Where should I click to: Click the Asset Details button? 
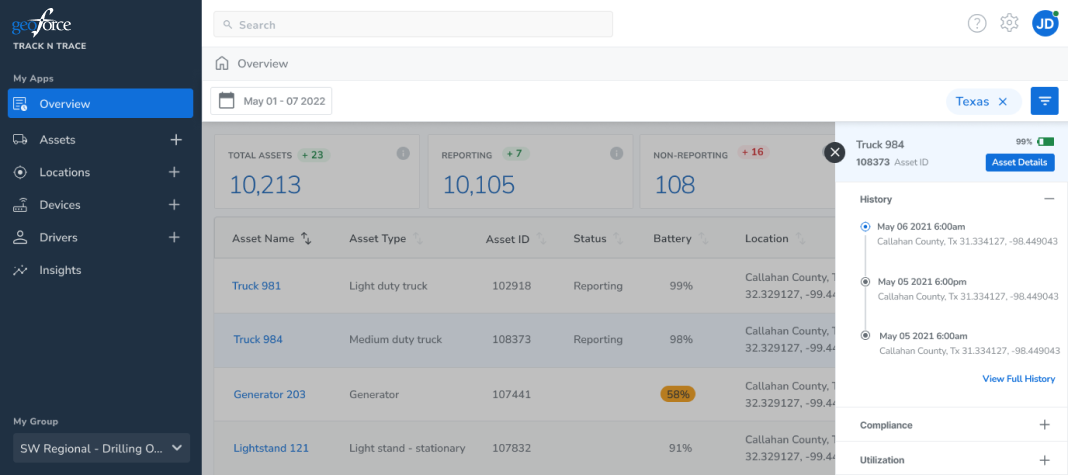(x=1020, y=163)
